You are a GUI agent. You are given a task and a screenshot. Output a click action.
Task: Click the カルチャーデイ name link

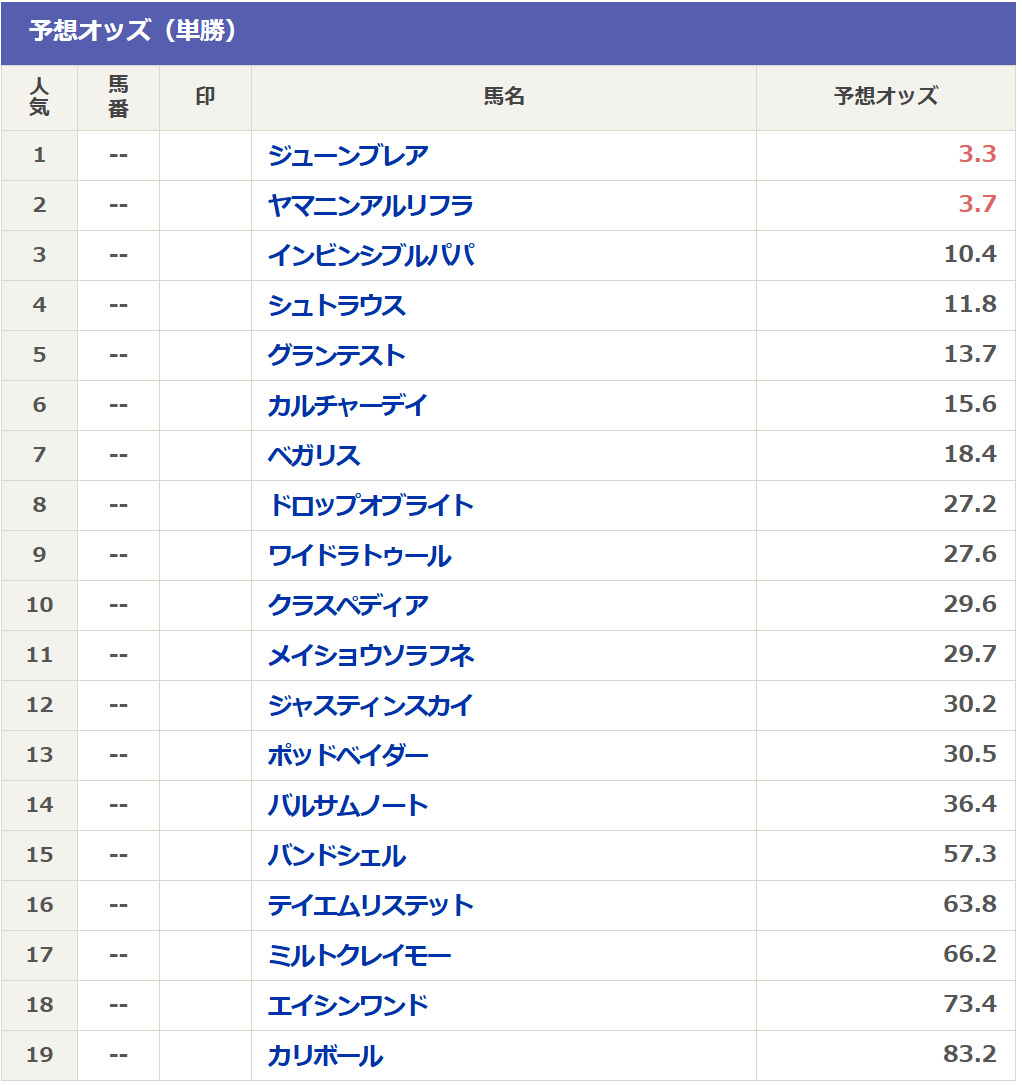coord(348,405)
